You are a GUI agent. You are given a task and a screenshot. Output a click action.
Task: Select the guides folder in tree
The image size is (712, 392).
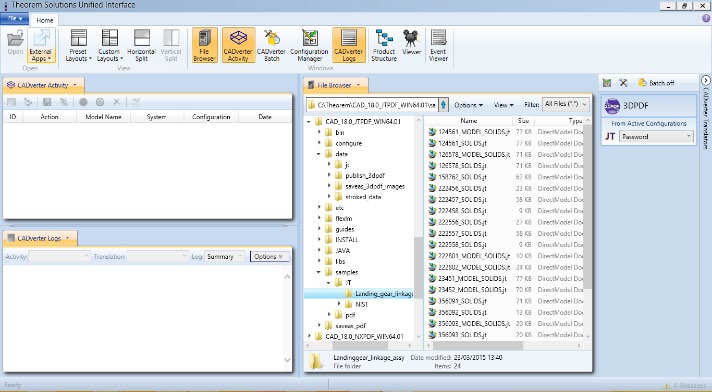(344, 229)
